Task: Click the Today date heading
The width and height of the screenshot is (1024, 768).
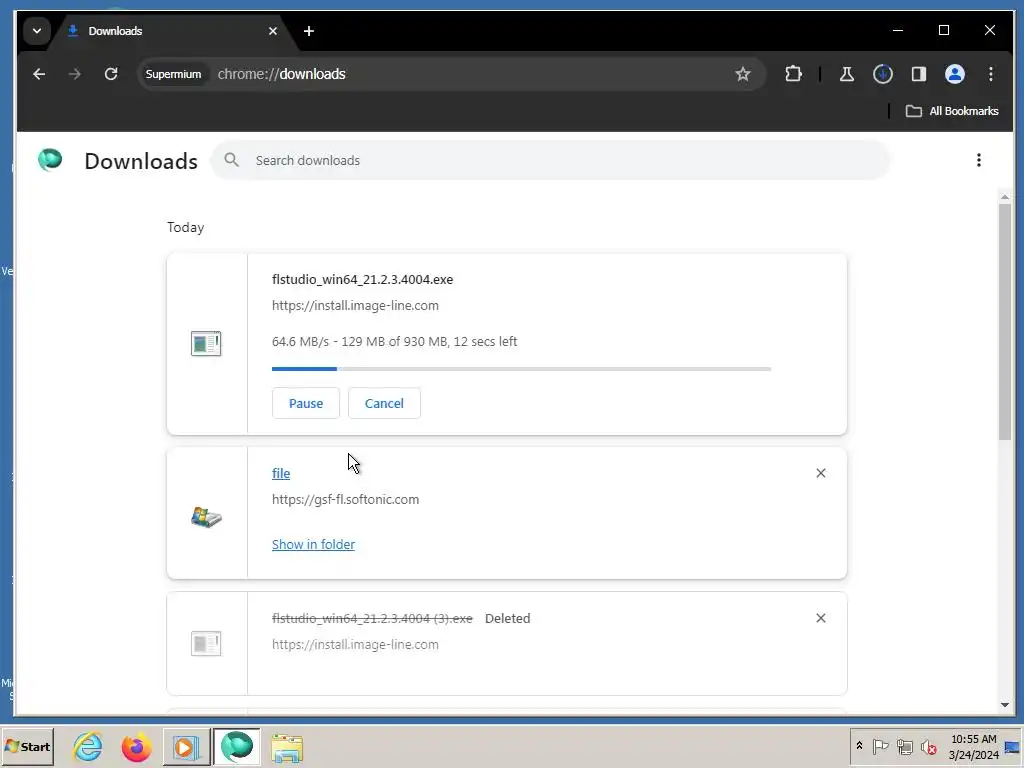Action: pyautogui.click(x=185, y=227)
